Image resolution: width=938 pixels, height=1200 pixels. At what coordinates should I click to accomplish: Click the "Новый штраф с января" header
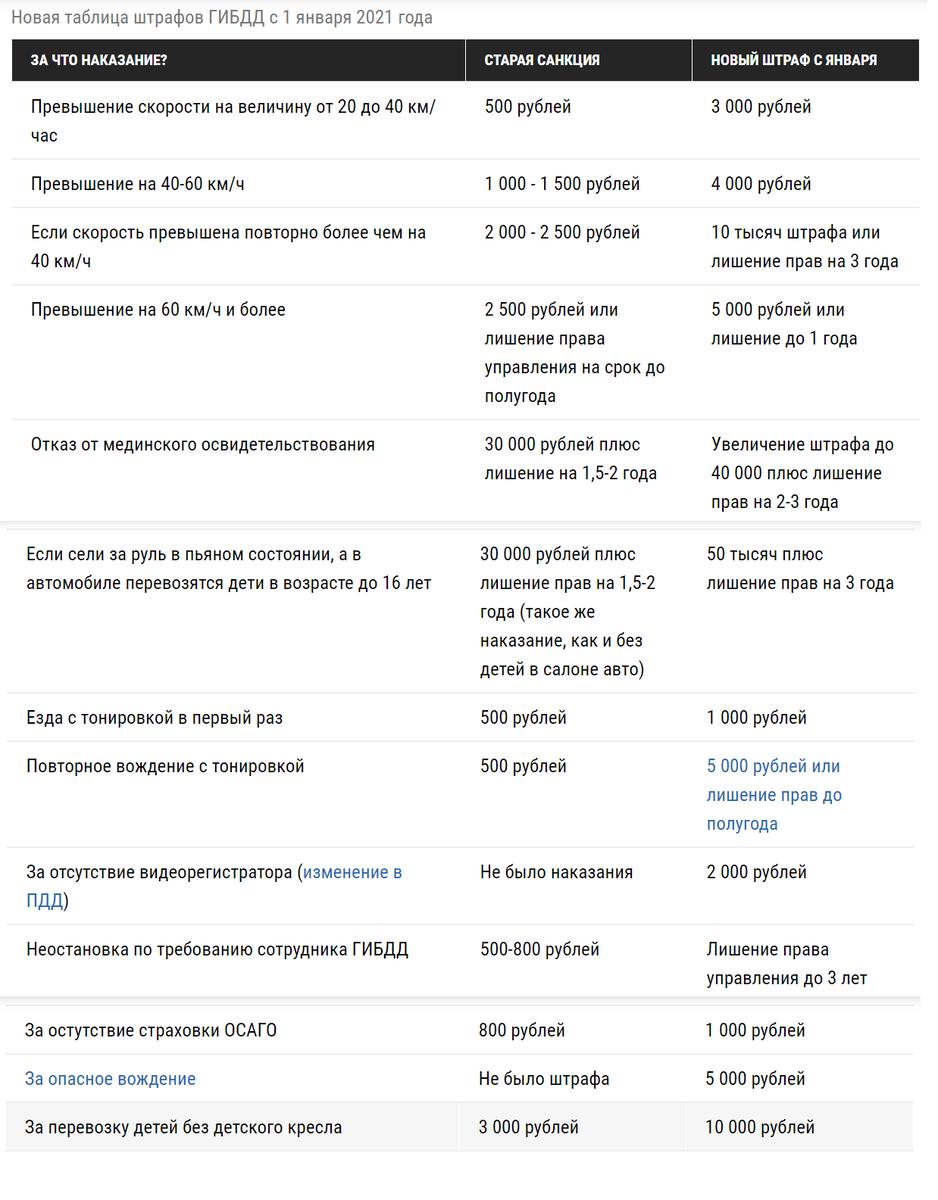(794, 60)
